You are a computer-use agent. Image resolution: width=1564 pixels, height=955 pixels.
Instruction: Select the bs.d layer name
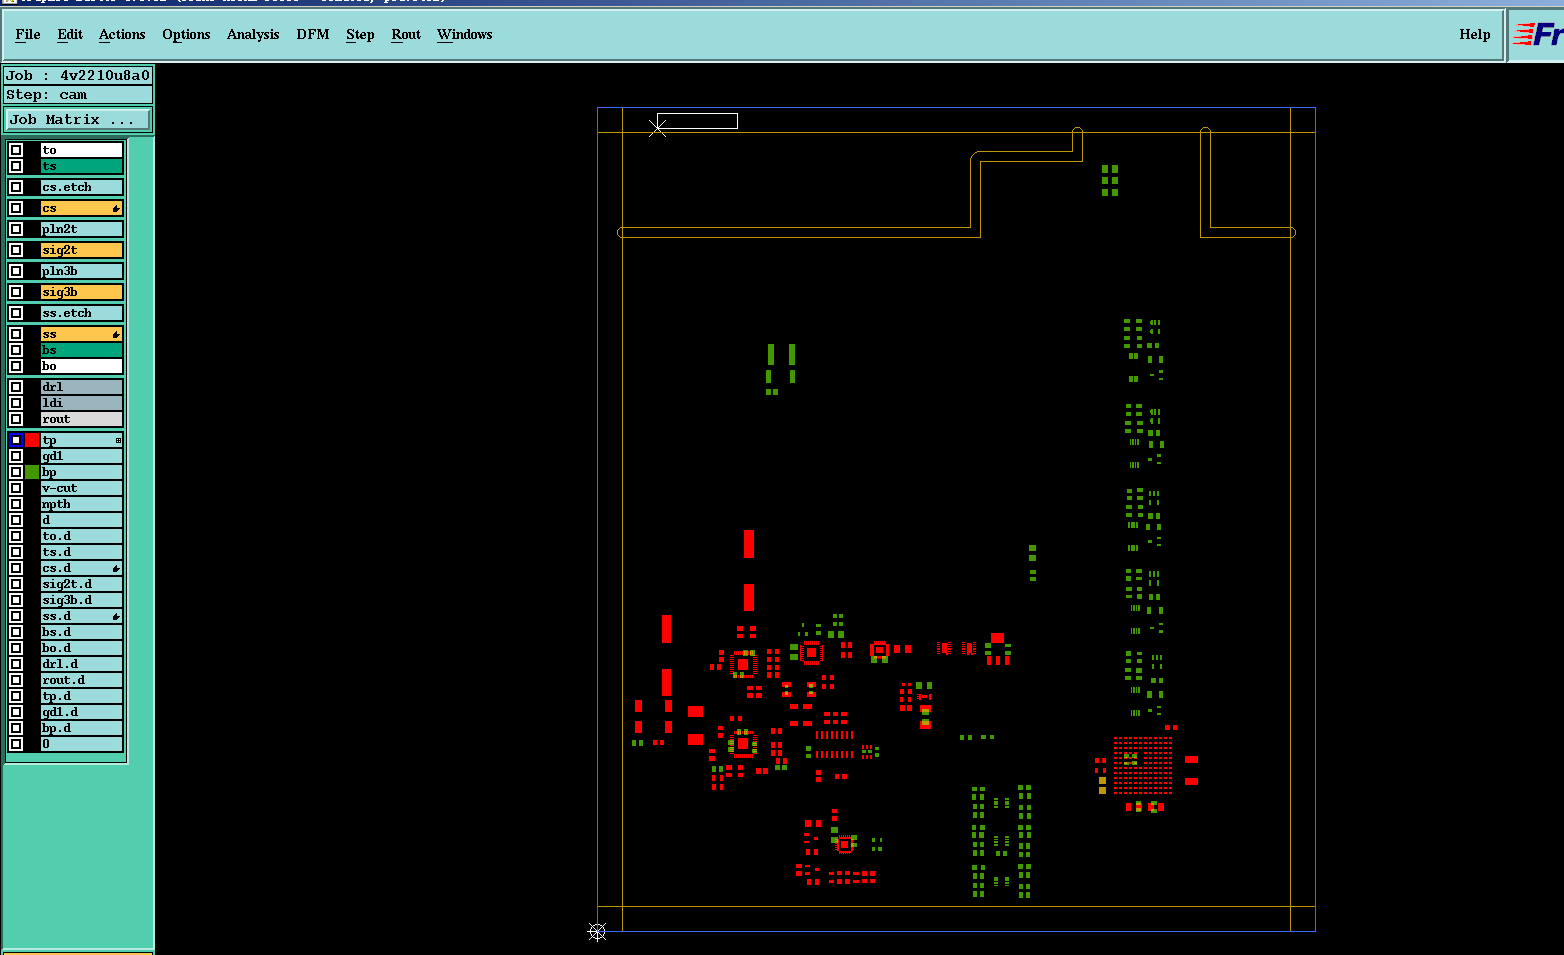(82, 632)
